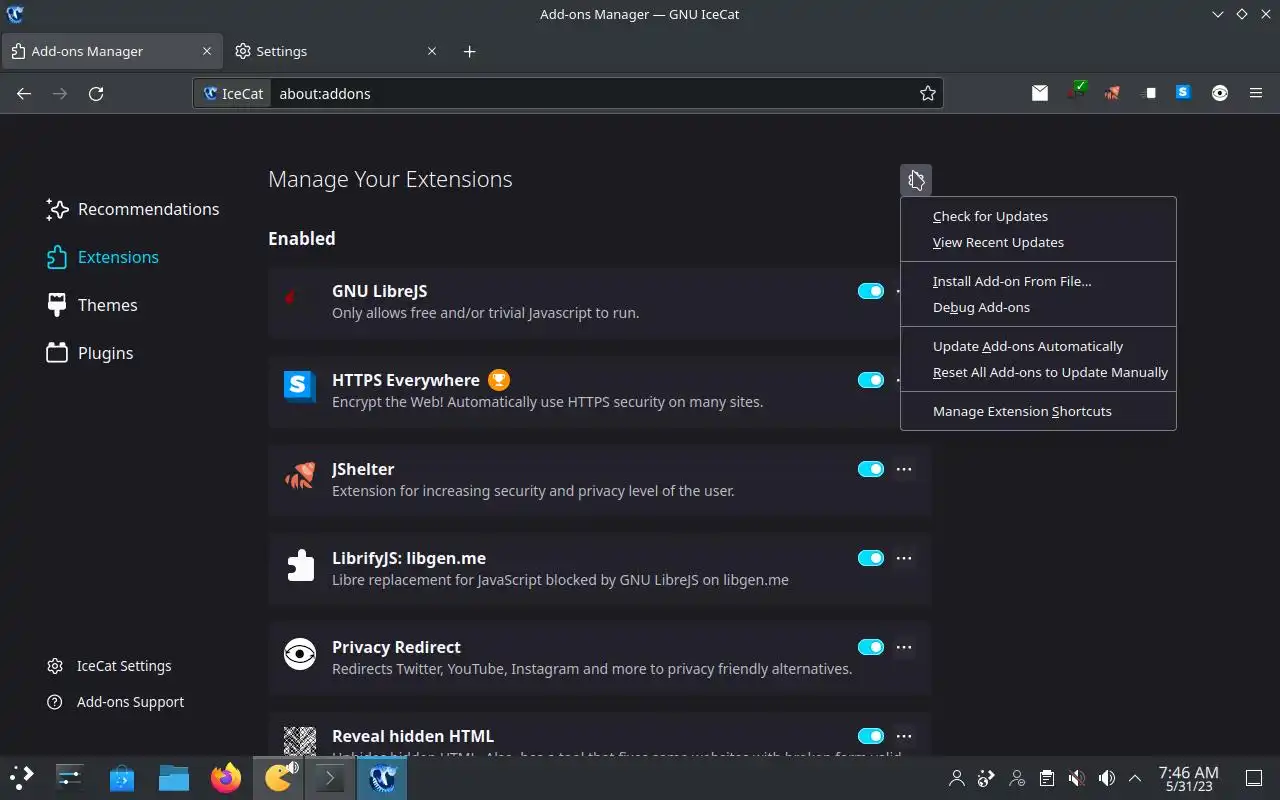Open IceCat Settings link
Screen dimensions: 1280x800
(109, 666)
